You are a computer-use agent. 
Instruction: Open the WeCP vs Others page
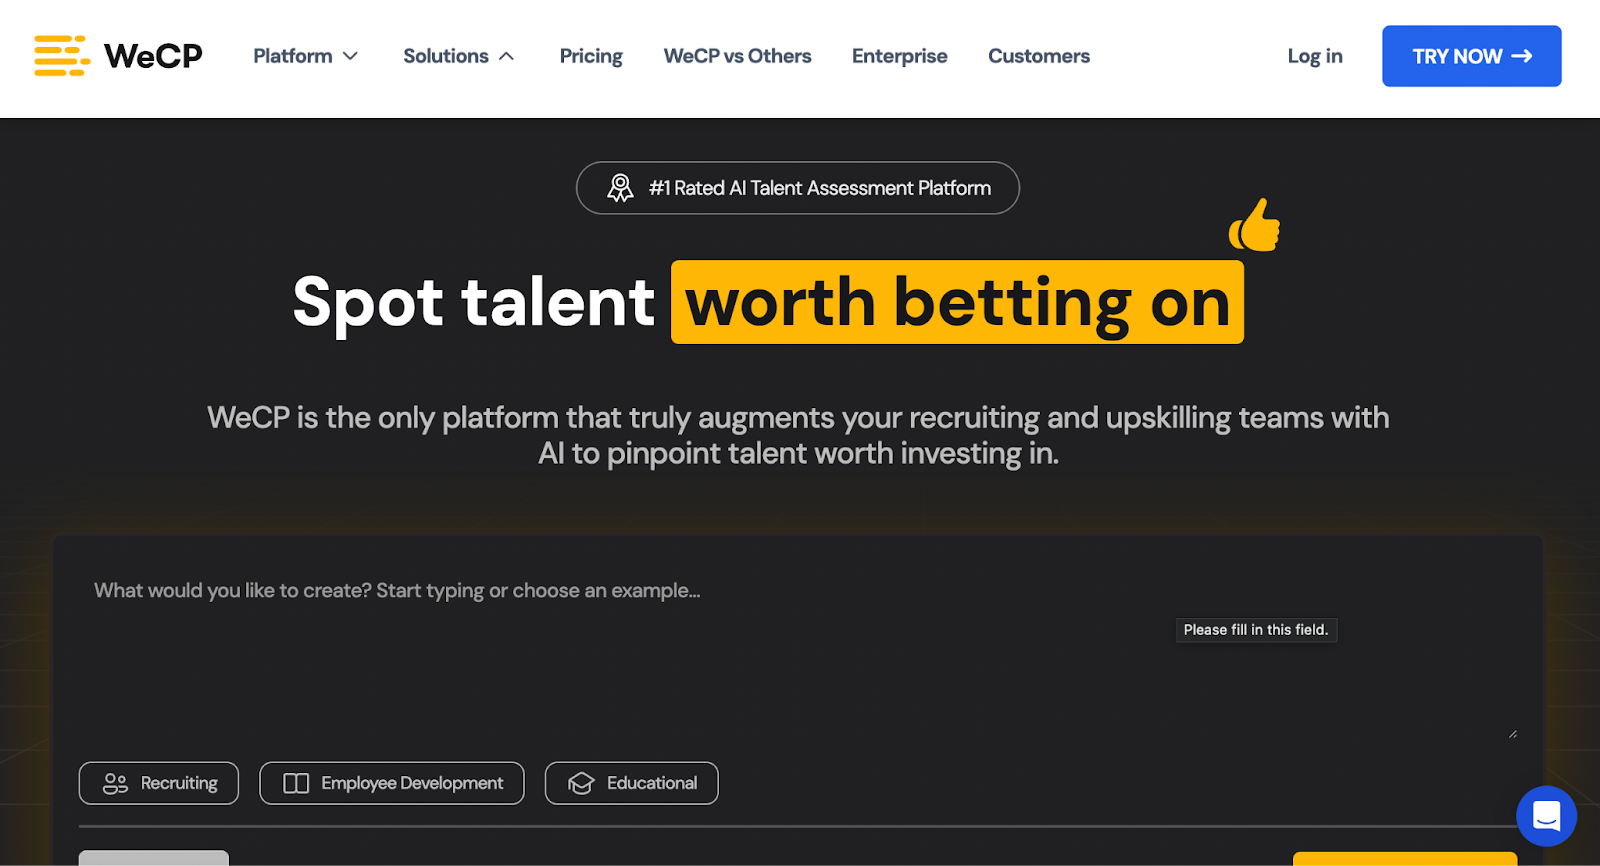tap(736, 56)
